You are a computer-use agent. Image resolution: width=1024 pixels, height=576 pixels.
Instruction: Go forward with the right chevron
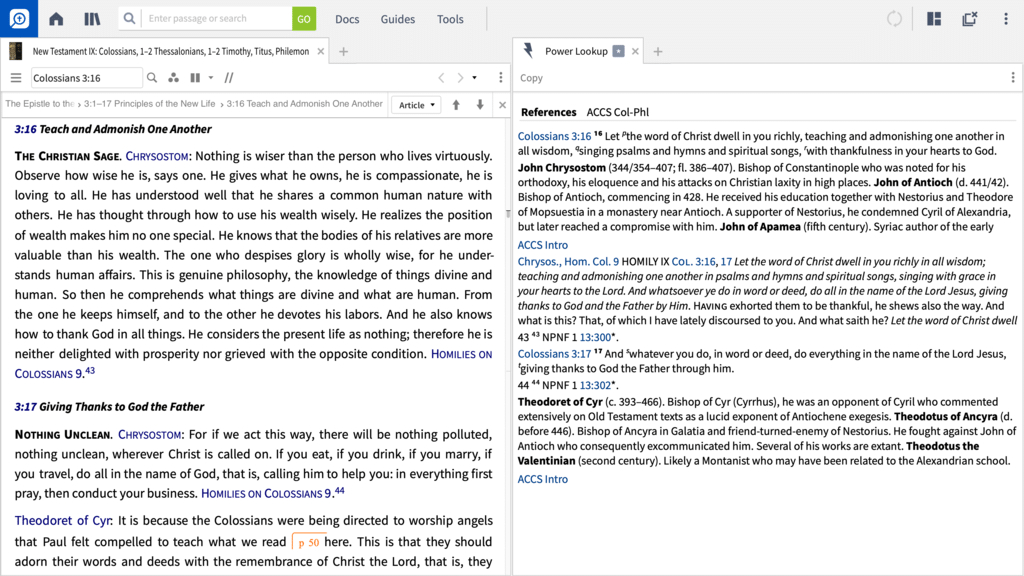[460, 78]
